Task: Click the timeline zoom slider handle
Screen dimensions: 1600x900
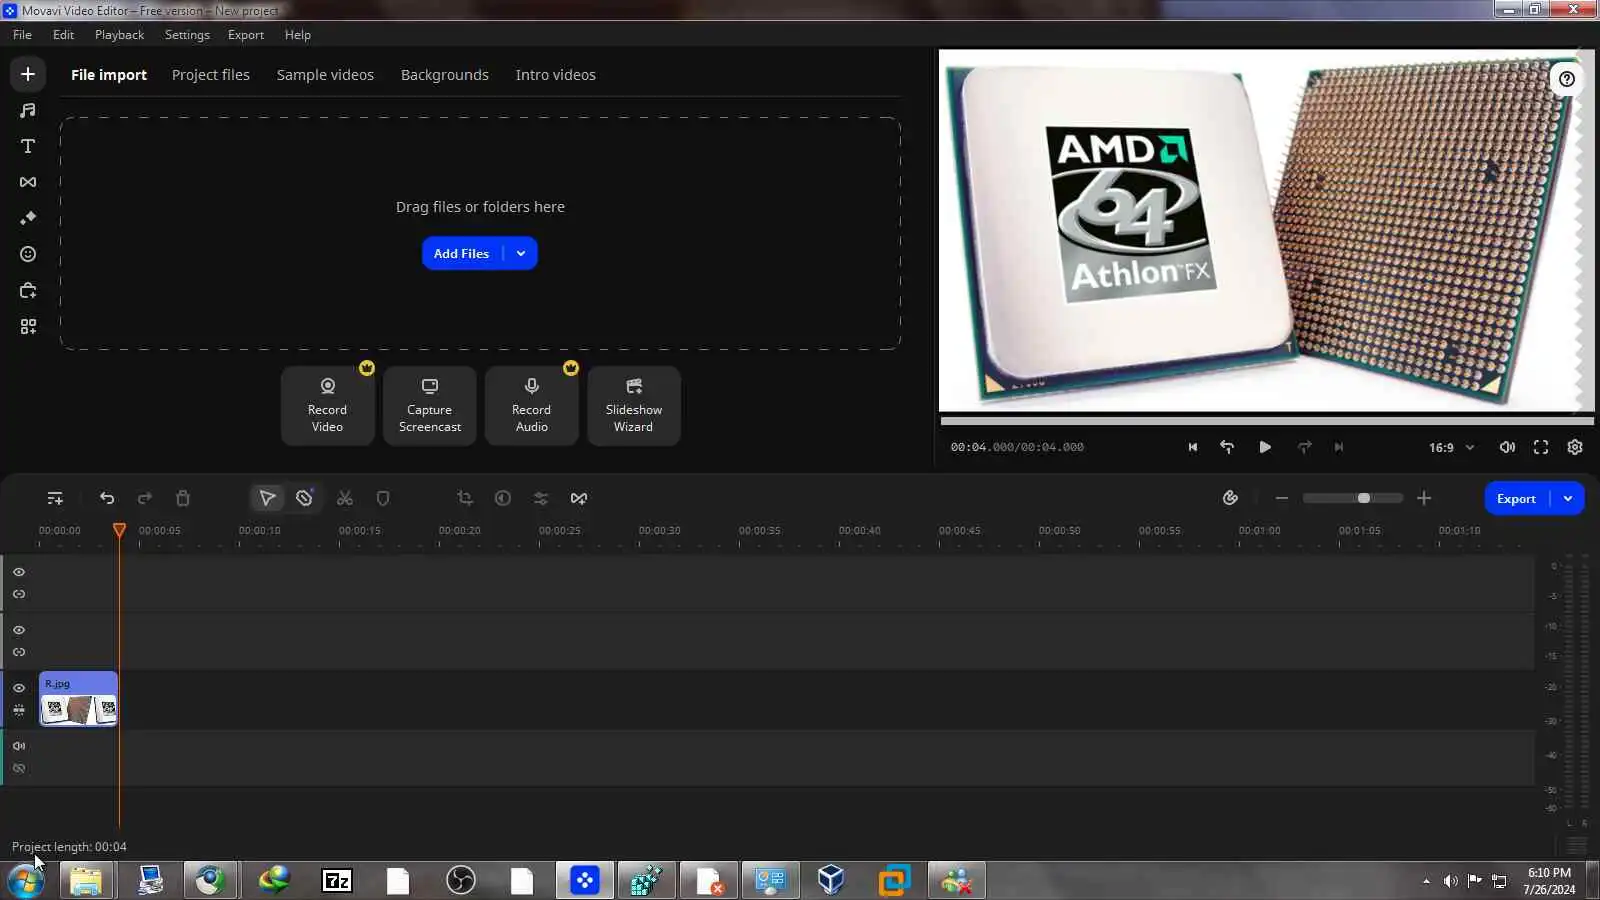Action: click(x=1363, y=498)
